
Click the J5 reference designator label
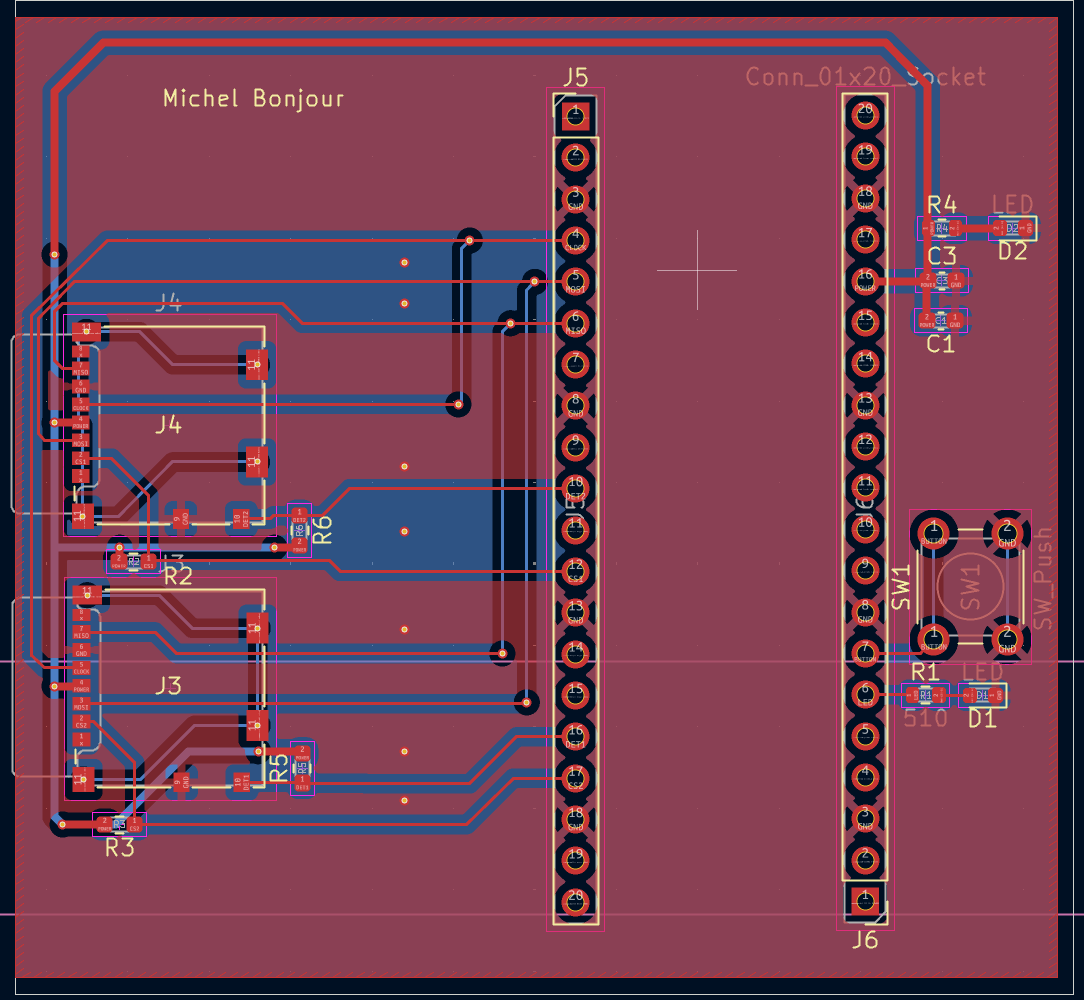click(x=575, y=77)
